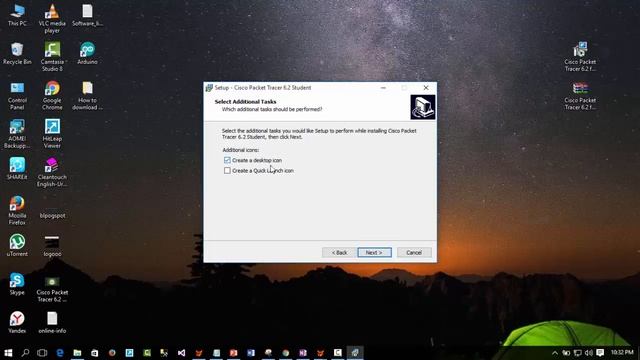
Task: Go back with the Back button
Action: (x=339, y=253)
